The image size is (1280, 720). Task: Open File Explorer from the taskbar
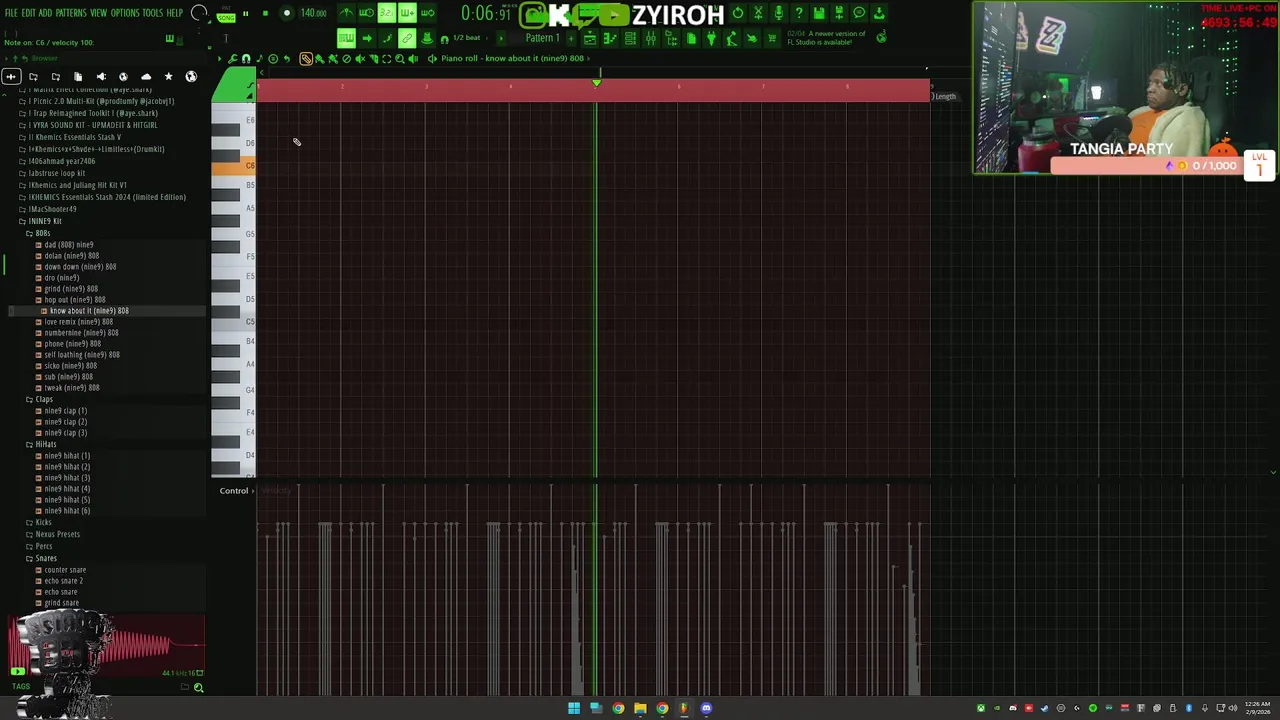(x=640, y=709)
